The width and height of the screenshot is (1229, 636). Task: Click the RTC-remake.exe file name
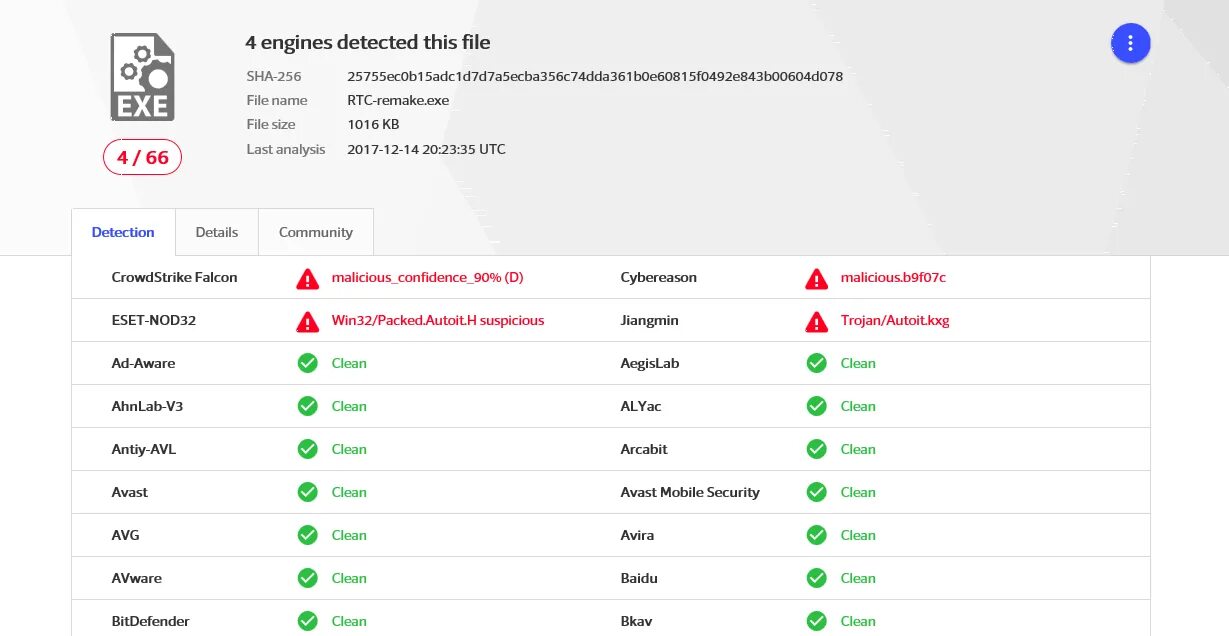pos(398,100)
